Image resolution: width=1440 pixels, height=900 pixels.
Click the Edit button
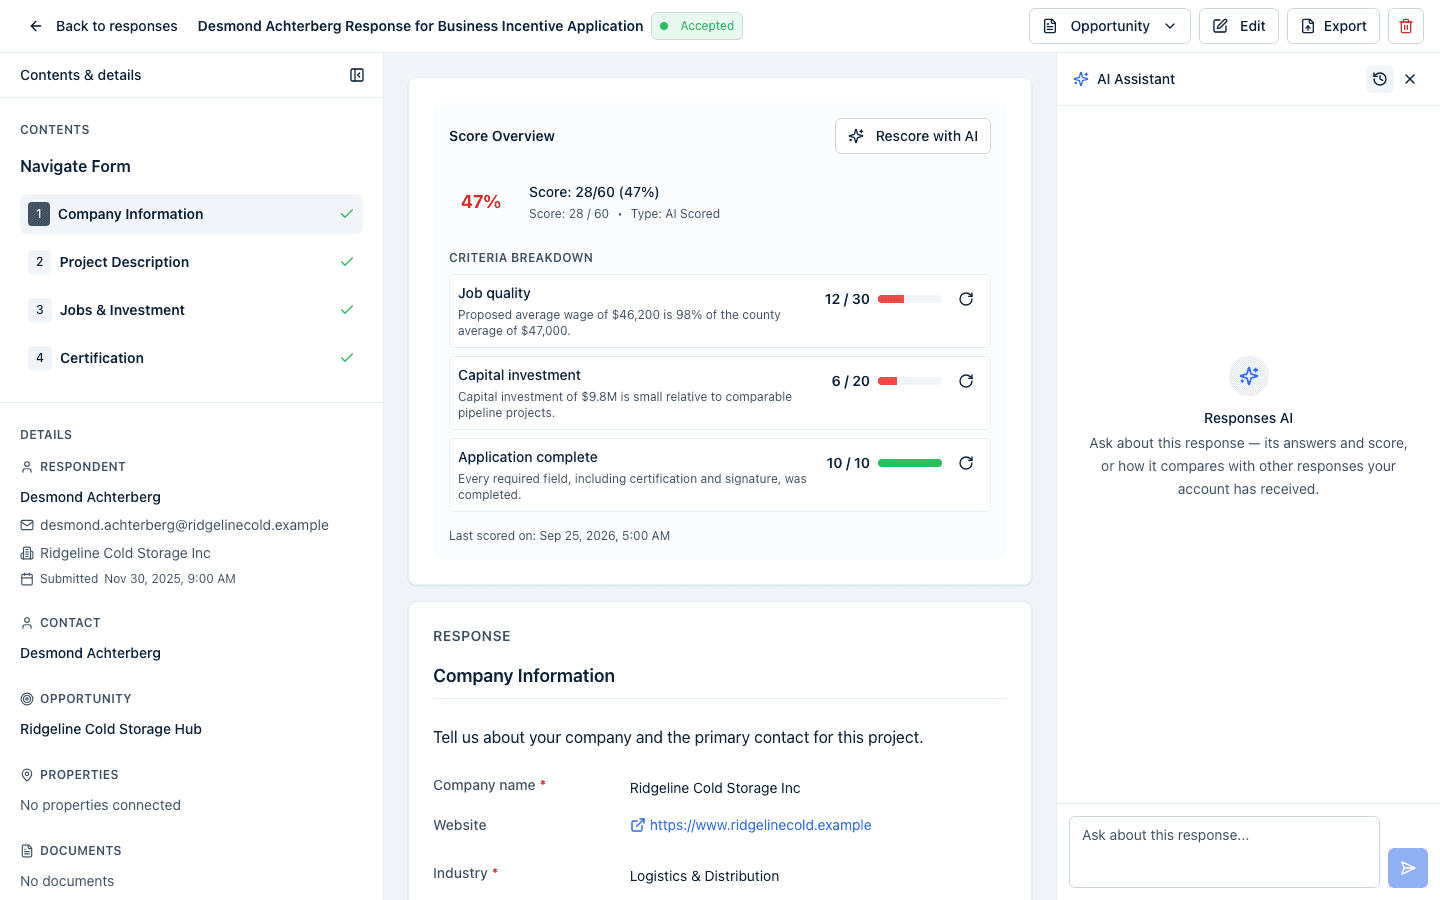(1239, 26)
